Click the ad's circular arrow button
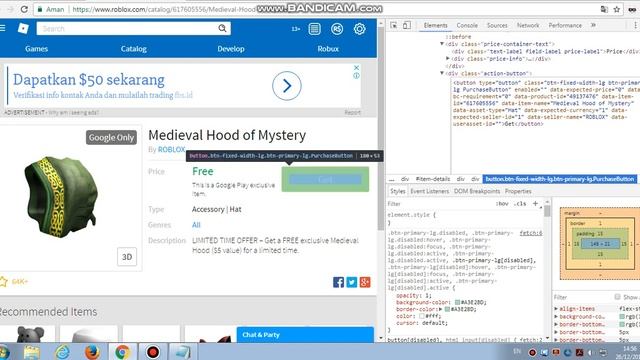 coord(287,86)
